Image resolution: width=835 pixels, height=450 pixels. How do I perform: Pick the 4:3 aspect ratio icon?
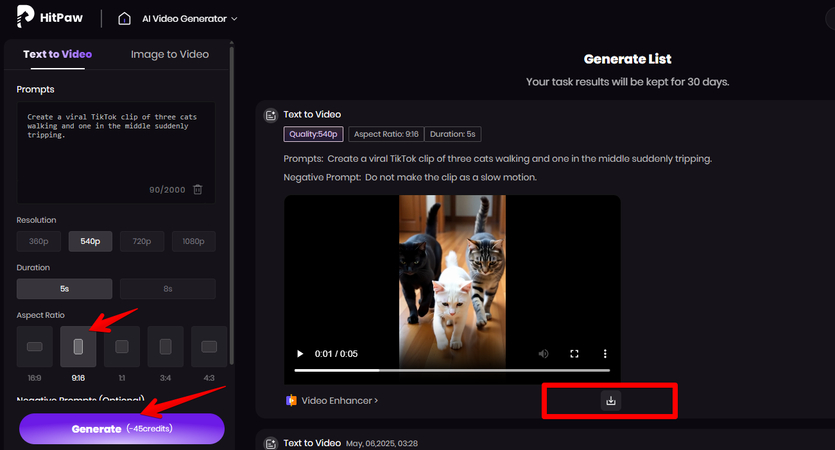coord(209,347)
